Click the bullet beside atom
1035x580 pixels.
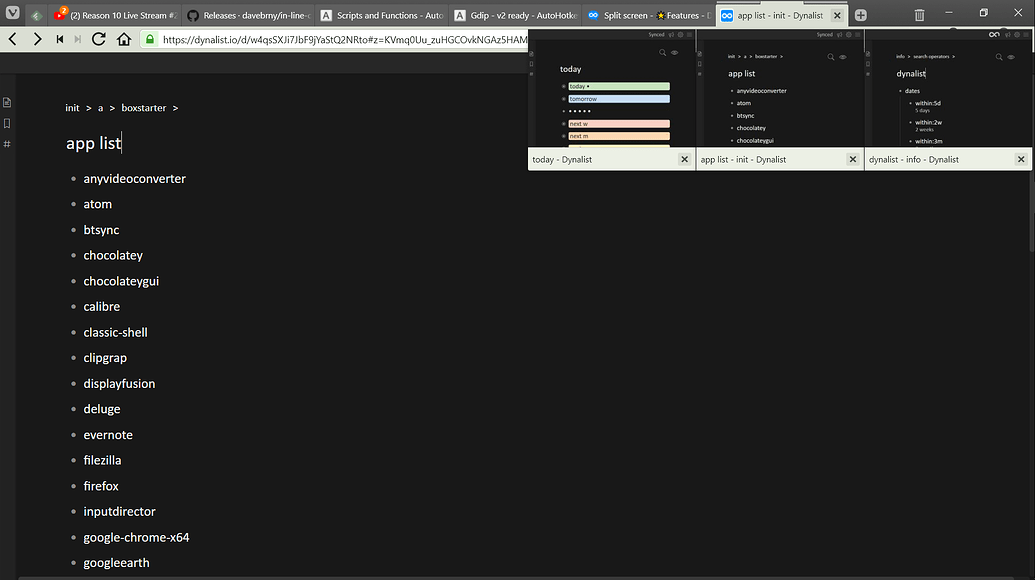coord(73,205)
